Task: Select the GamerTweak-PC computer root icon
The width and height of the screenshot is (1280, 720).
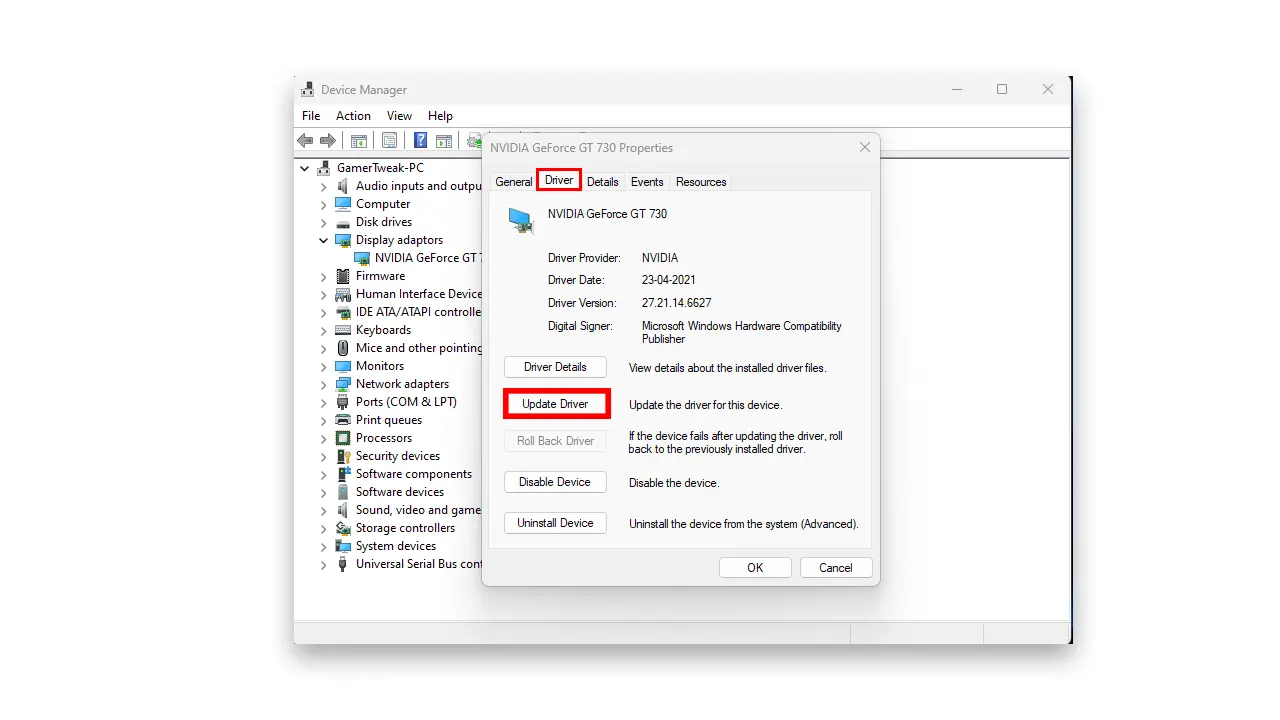Action: pos(324,168)
